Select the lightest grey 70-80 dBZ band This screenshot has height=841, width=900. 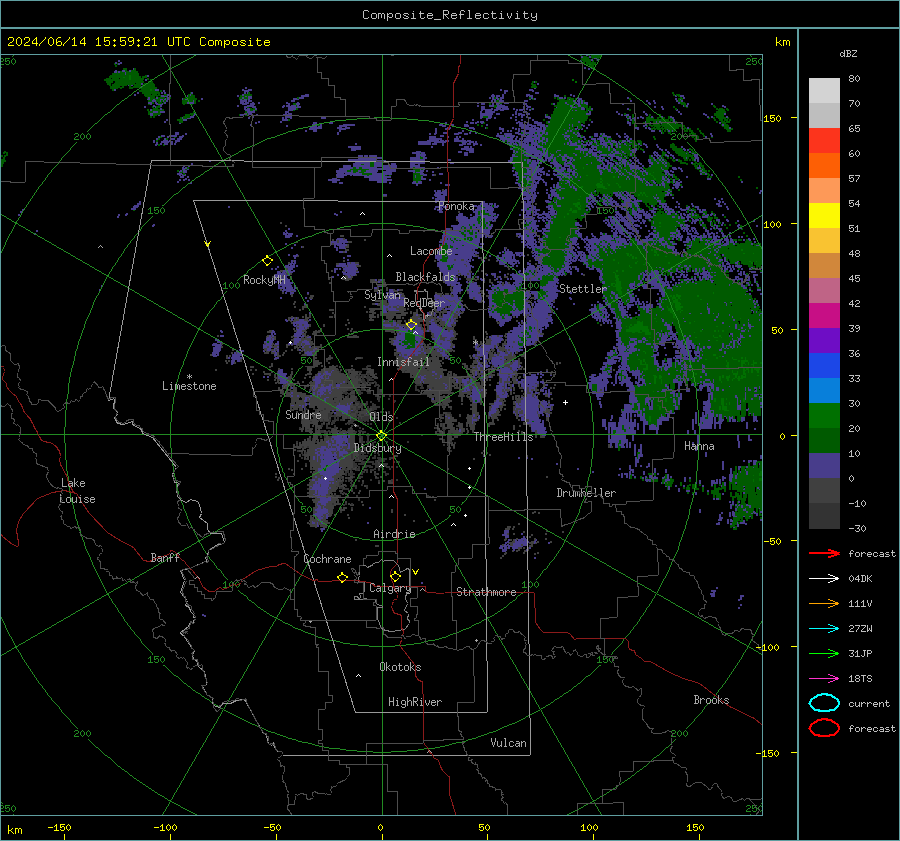824,91
